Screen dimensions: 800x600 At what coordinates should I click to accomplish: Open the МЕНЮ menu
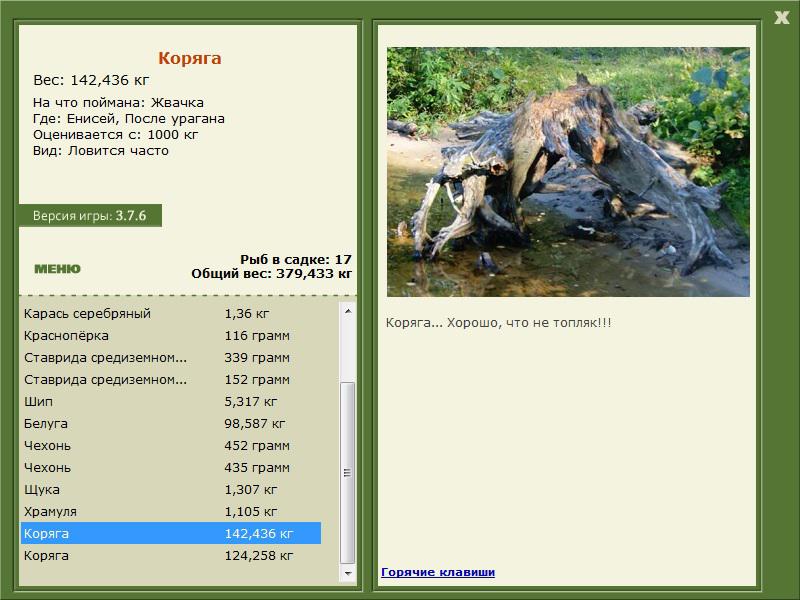coord(57,269)
